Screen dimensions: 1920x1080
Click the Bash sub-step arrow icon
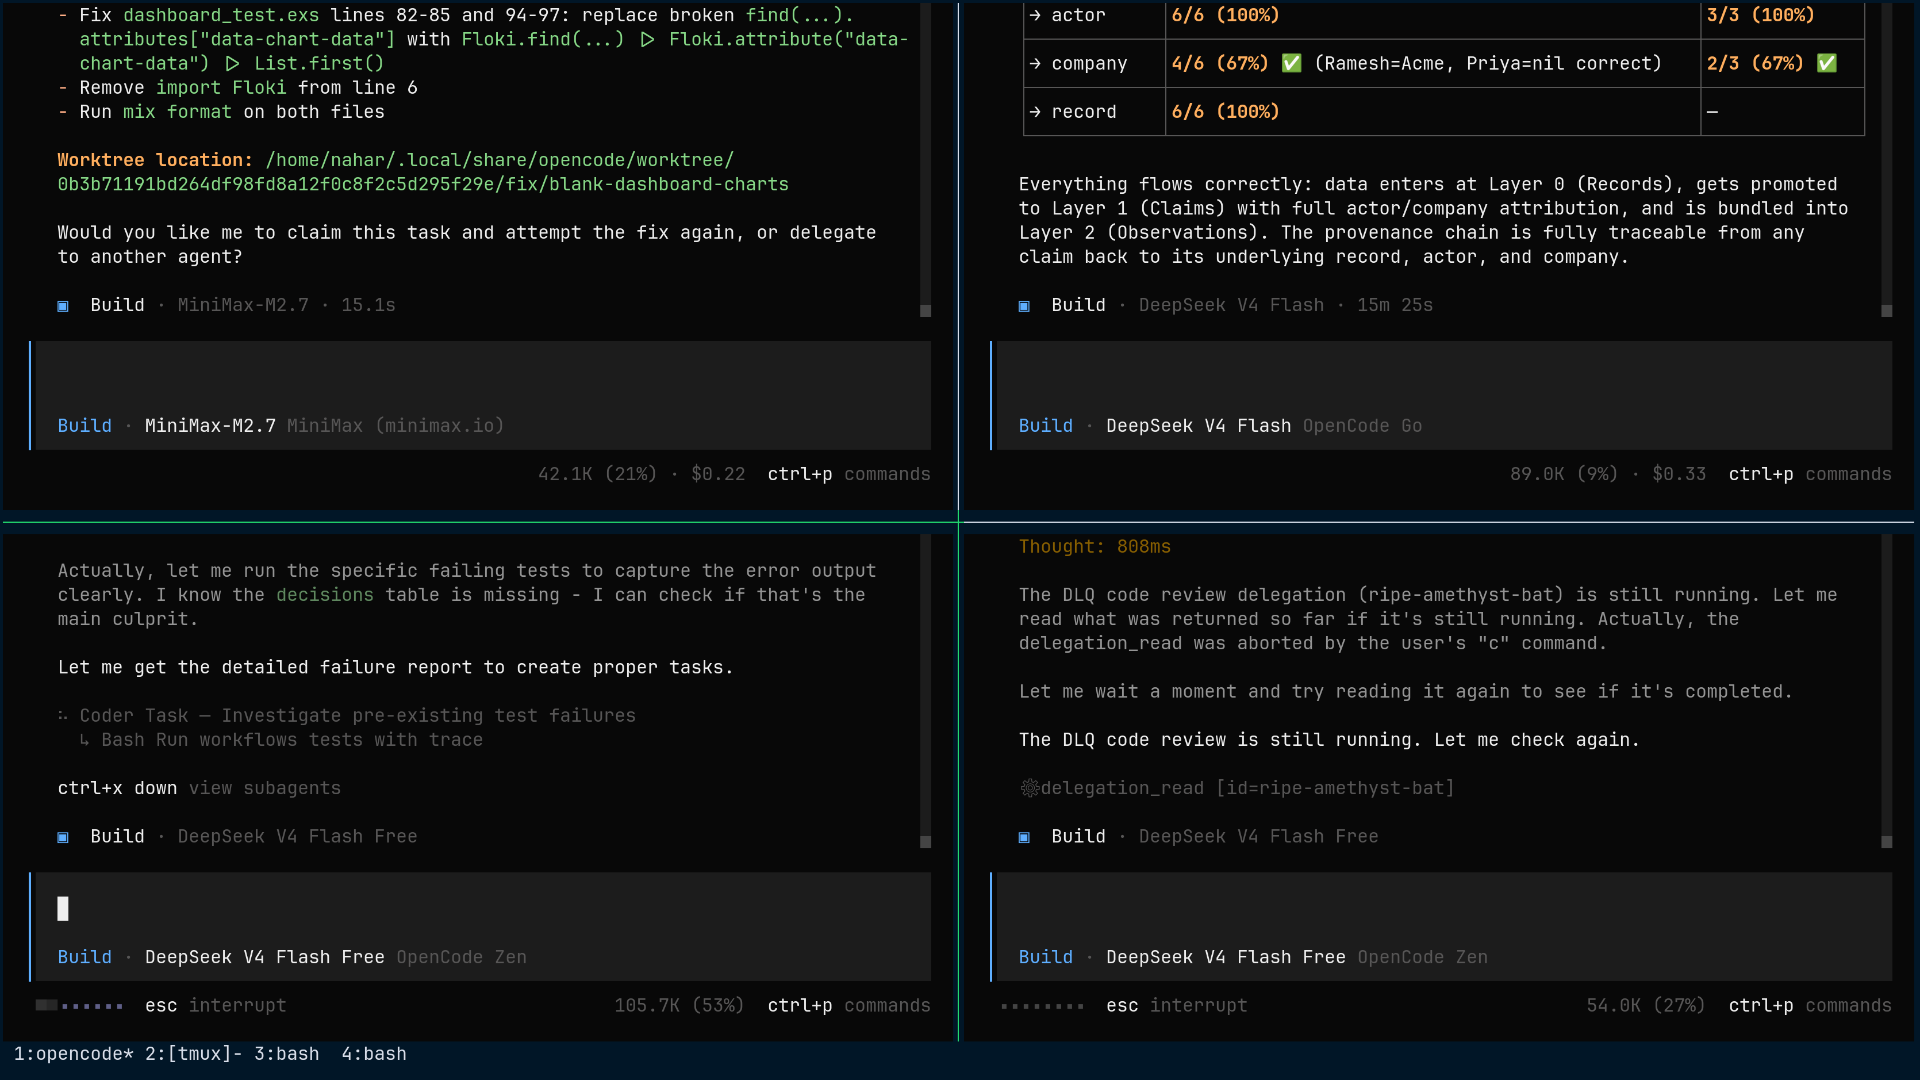[85, 740]
